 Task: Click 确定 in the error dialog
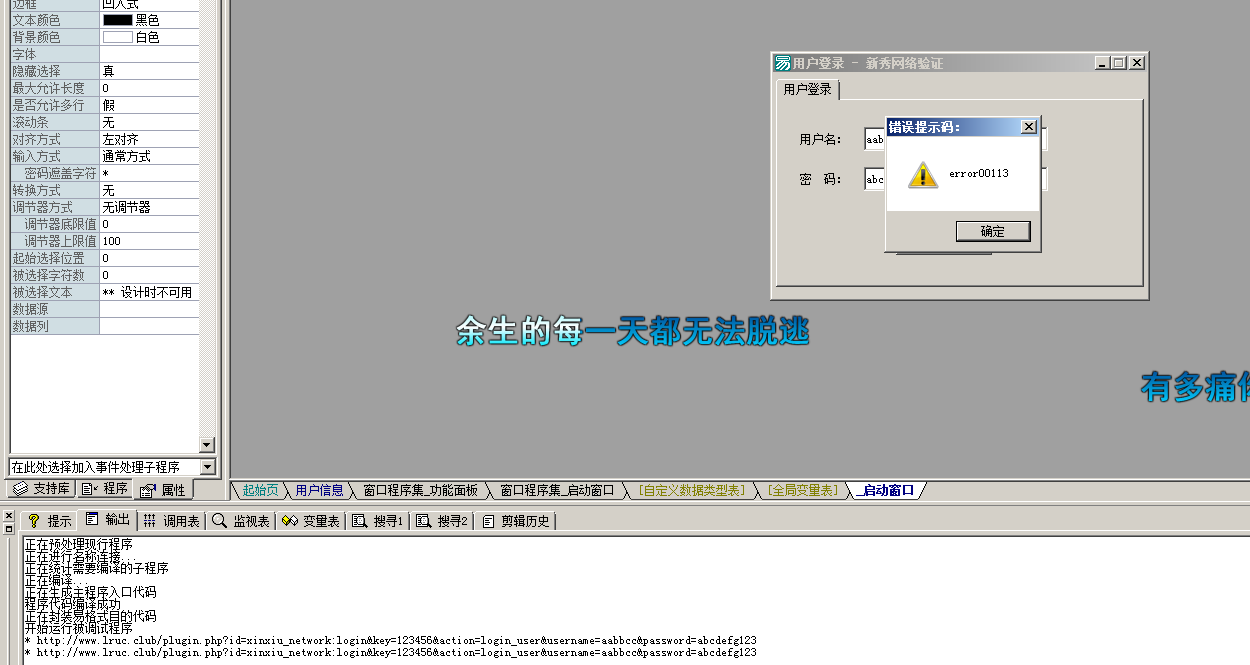click(x=992, y=231)
